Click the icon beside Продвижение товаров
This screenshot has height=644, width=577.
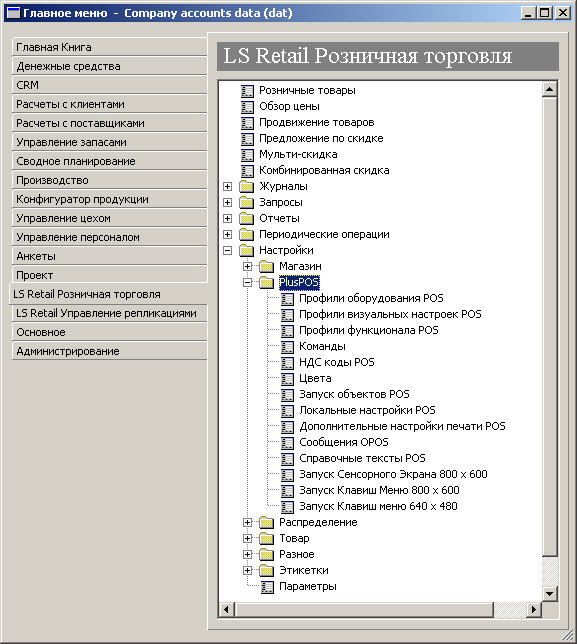[x=247, y=122]
